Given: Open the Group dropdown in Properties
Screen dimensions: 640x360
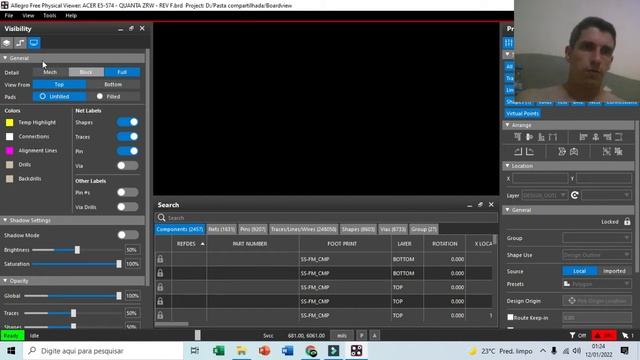Looking at the screenshot, I should pyautogui.click(x=597, y=238).
